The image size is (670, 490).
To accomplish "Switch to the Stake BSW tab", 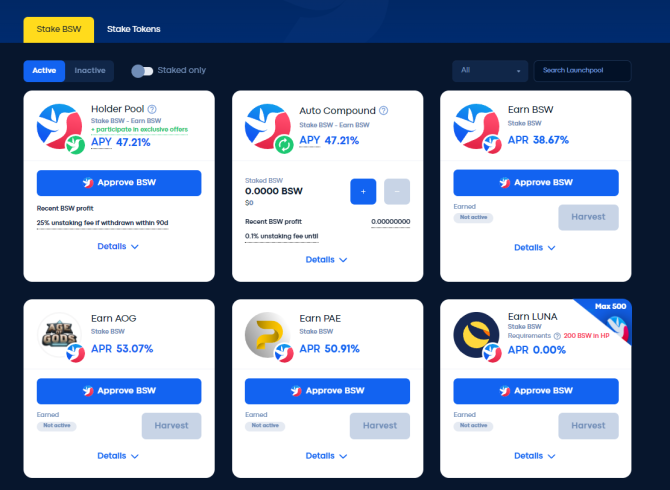I will point(59,29).
